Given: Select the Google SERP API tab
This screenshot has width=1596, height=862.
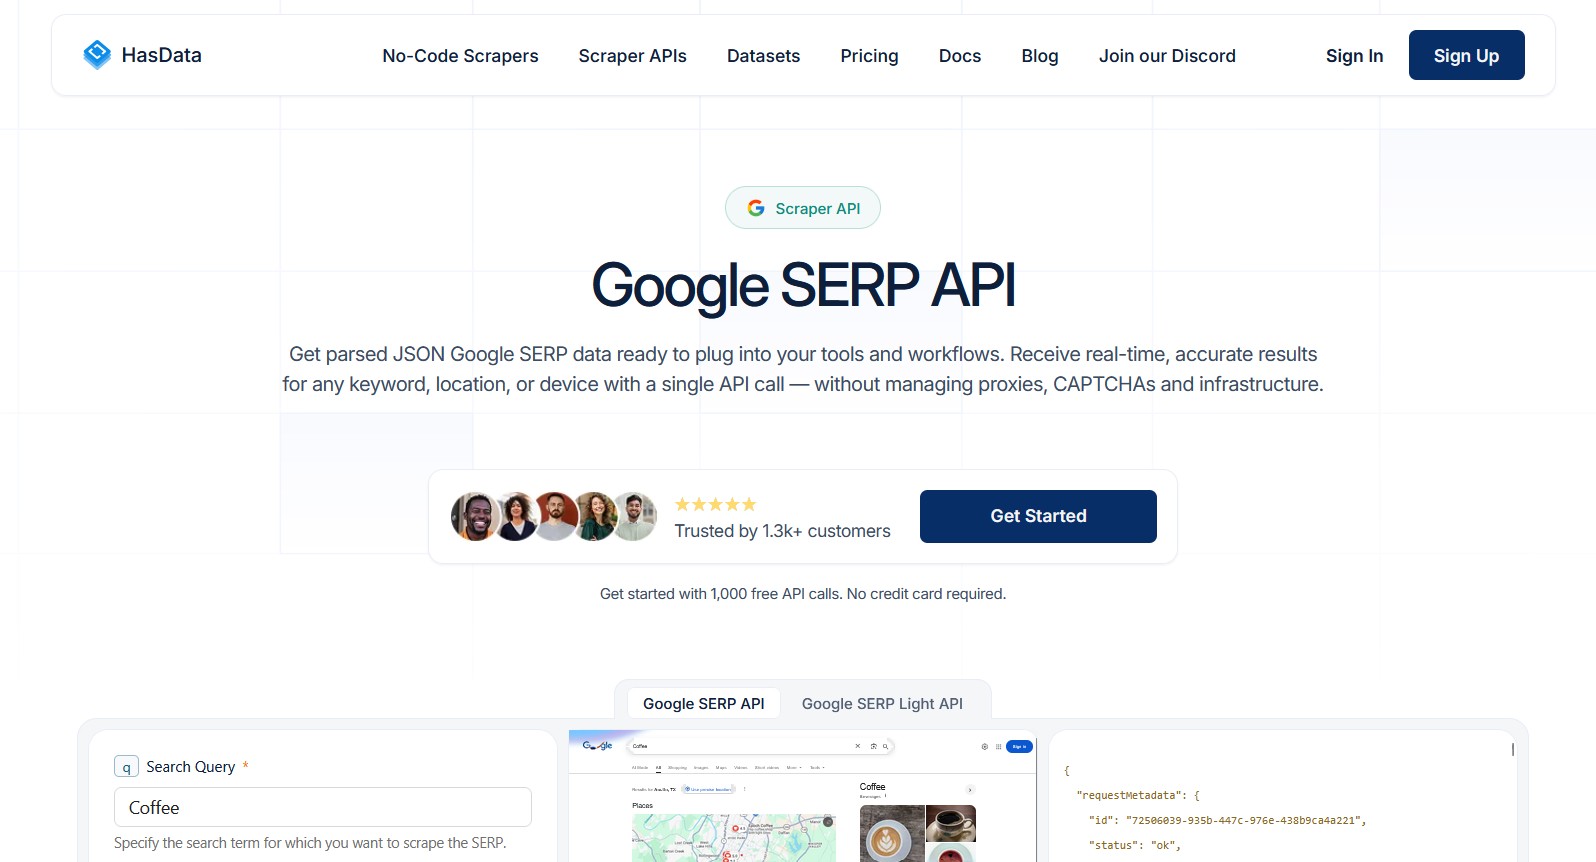Looking at the screenshot, I should [x=704, y=704].
